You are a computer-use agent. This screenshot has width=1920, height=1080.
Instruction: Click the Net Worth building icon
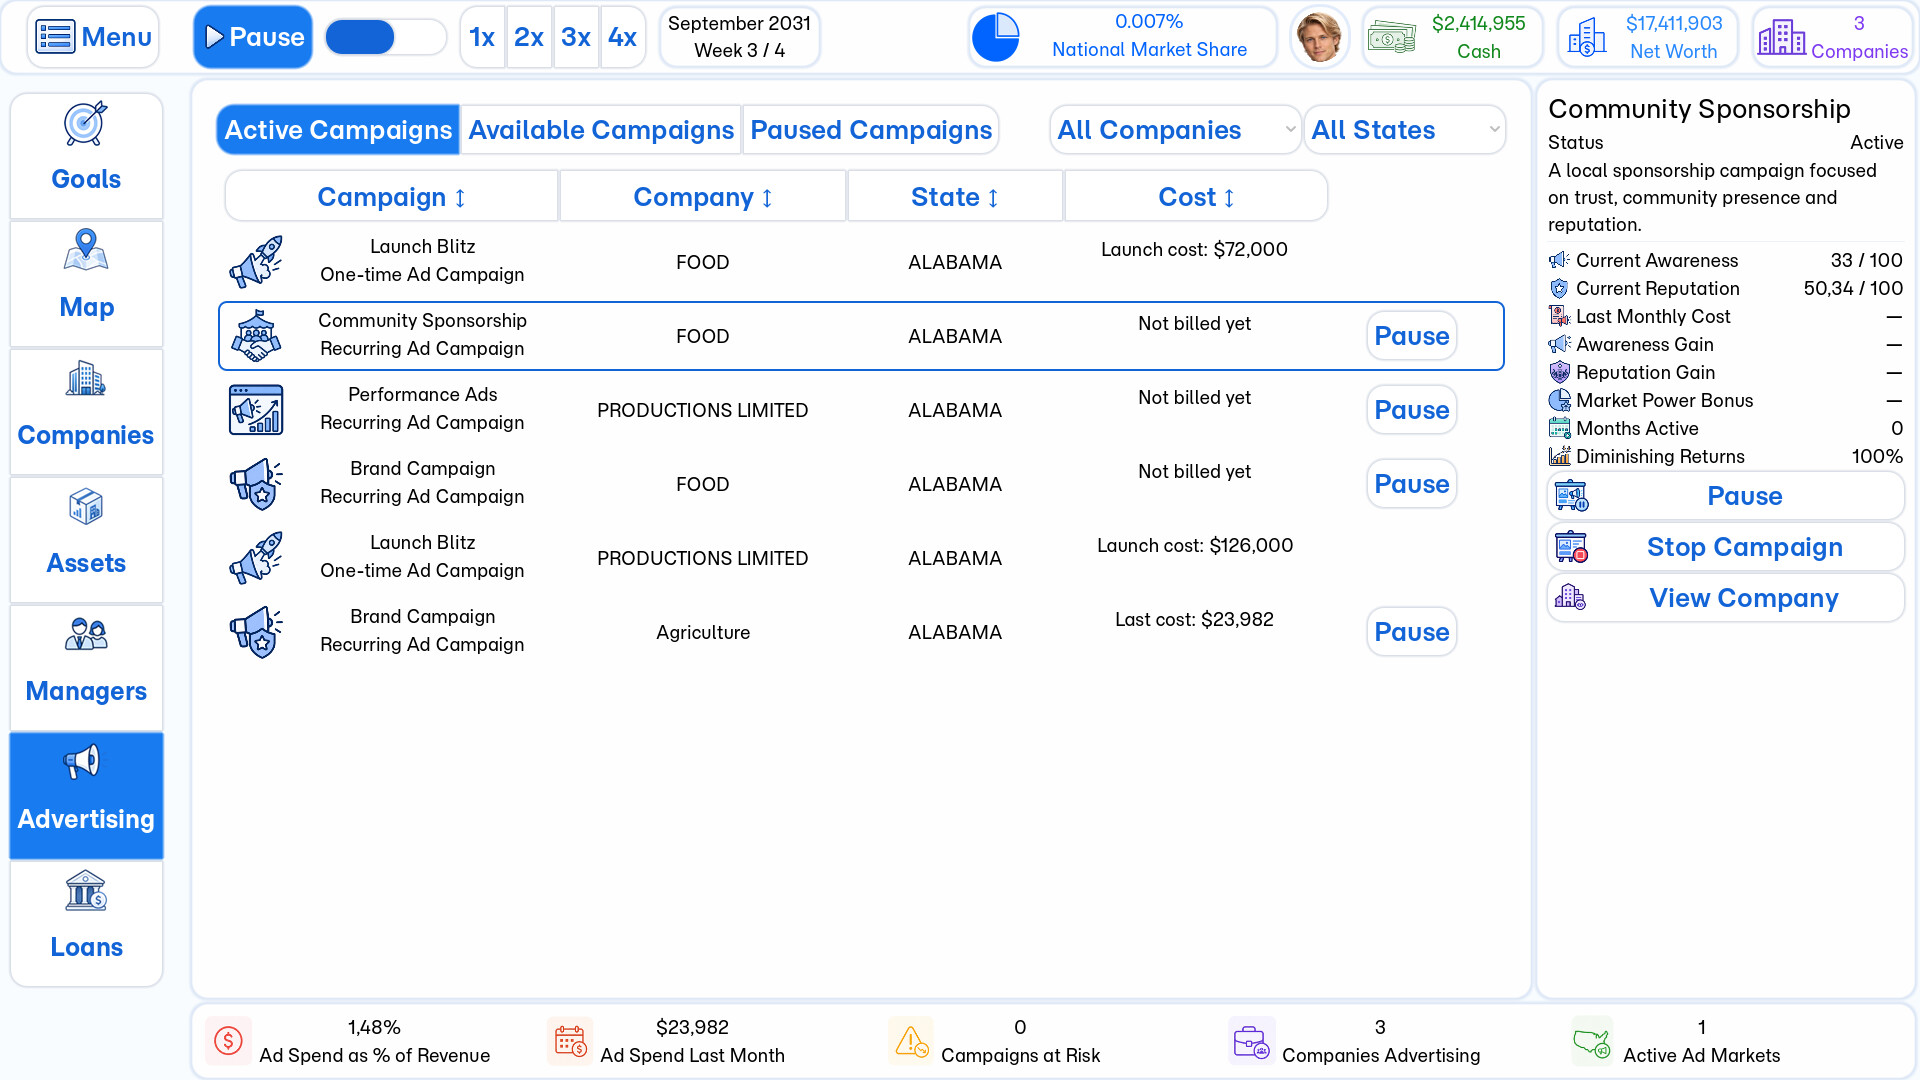click(1587, 37)
